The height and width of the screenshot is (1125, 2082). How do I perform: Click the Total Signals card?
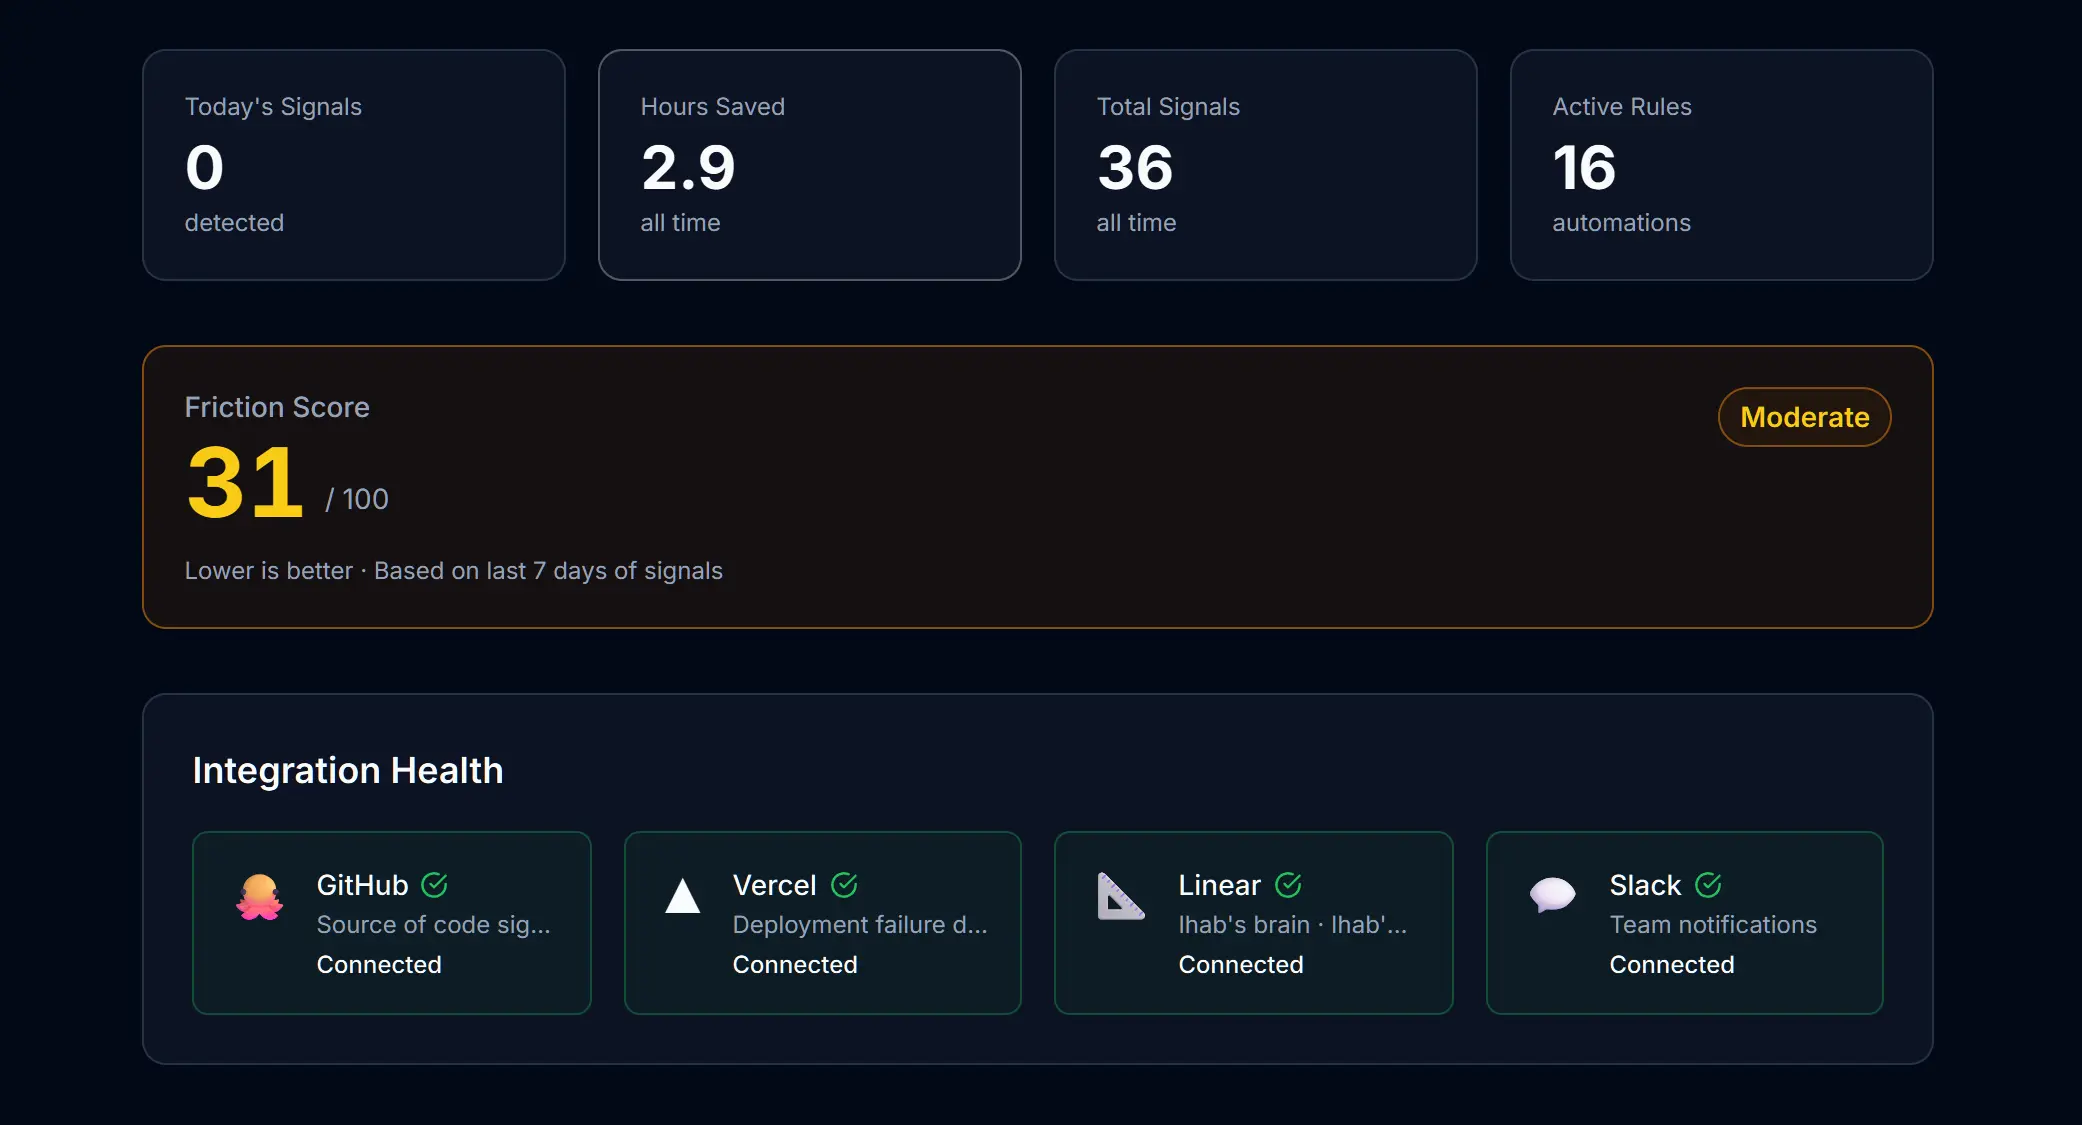pyautogui.click(x=1265, y=165)
